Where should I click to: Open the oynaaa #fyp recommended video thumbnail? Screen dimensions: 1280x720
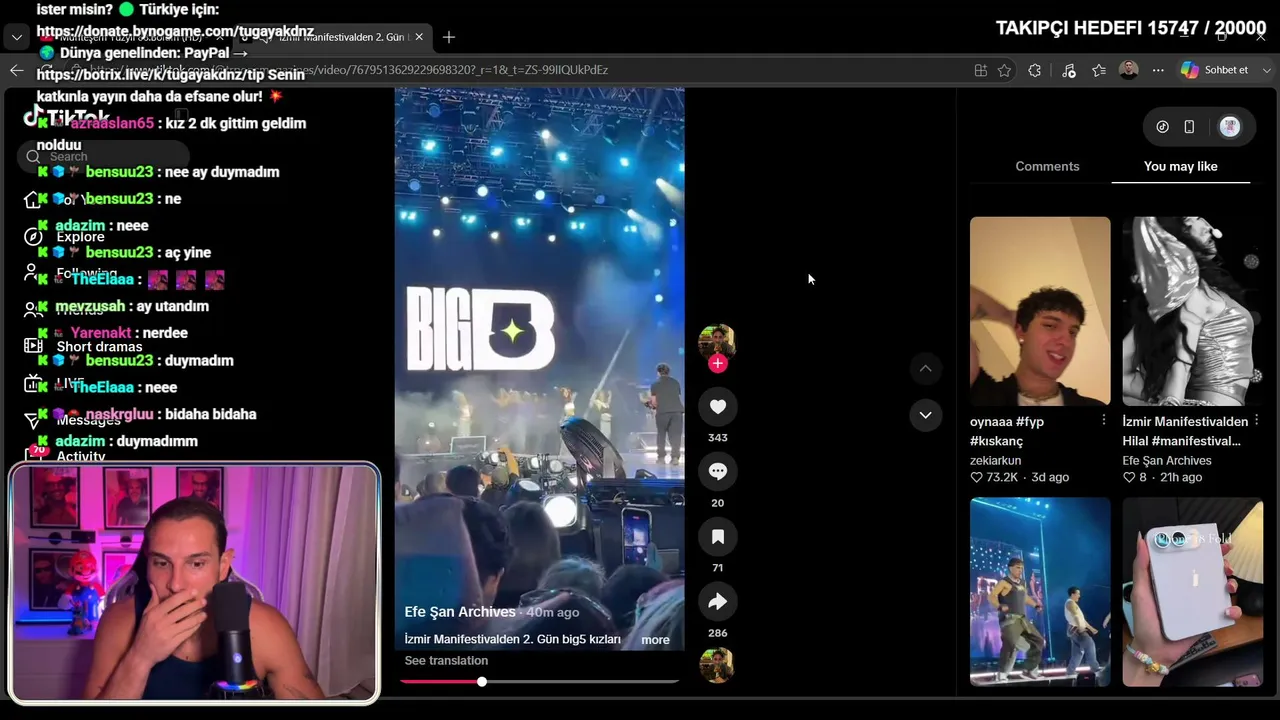[x=1040, y=311]
